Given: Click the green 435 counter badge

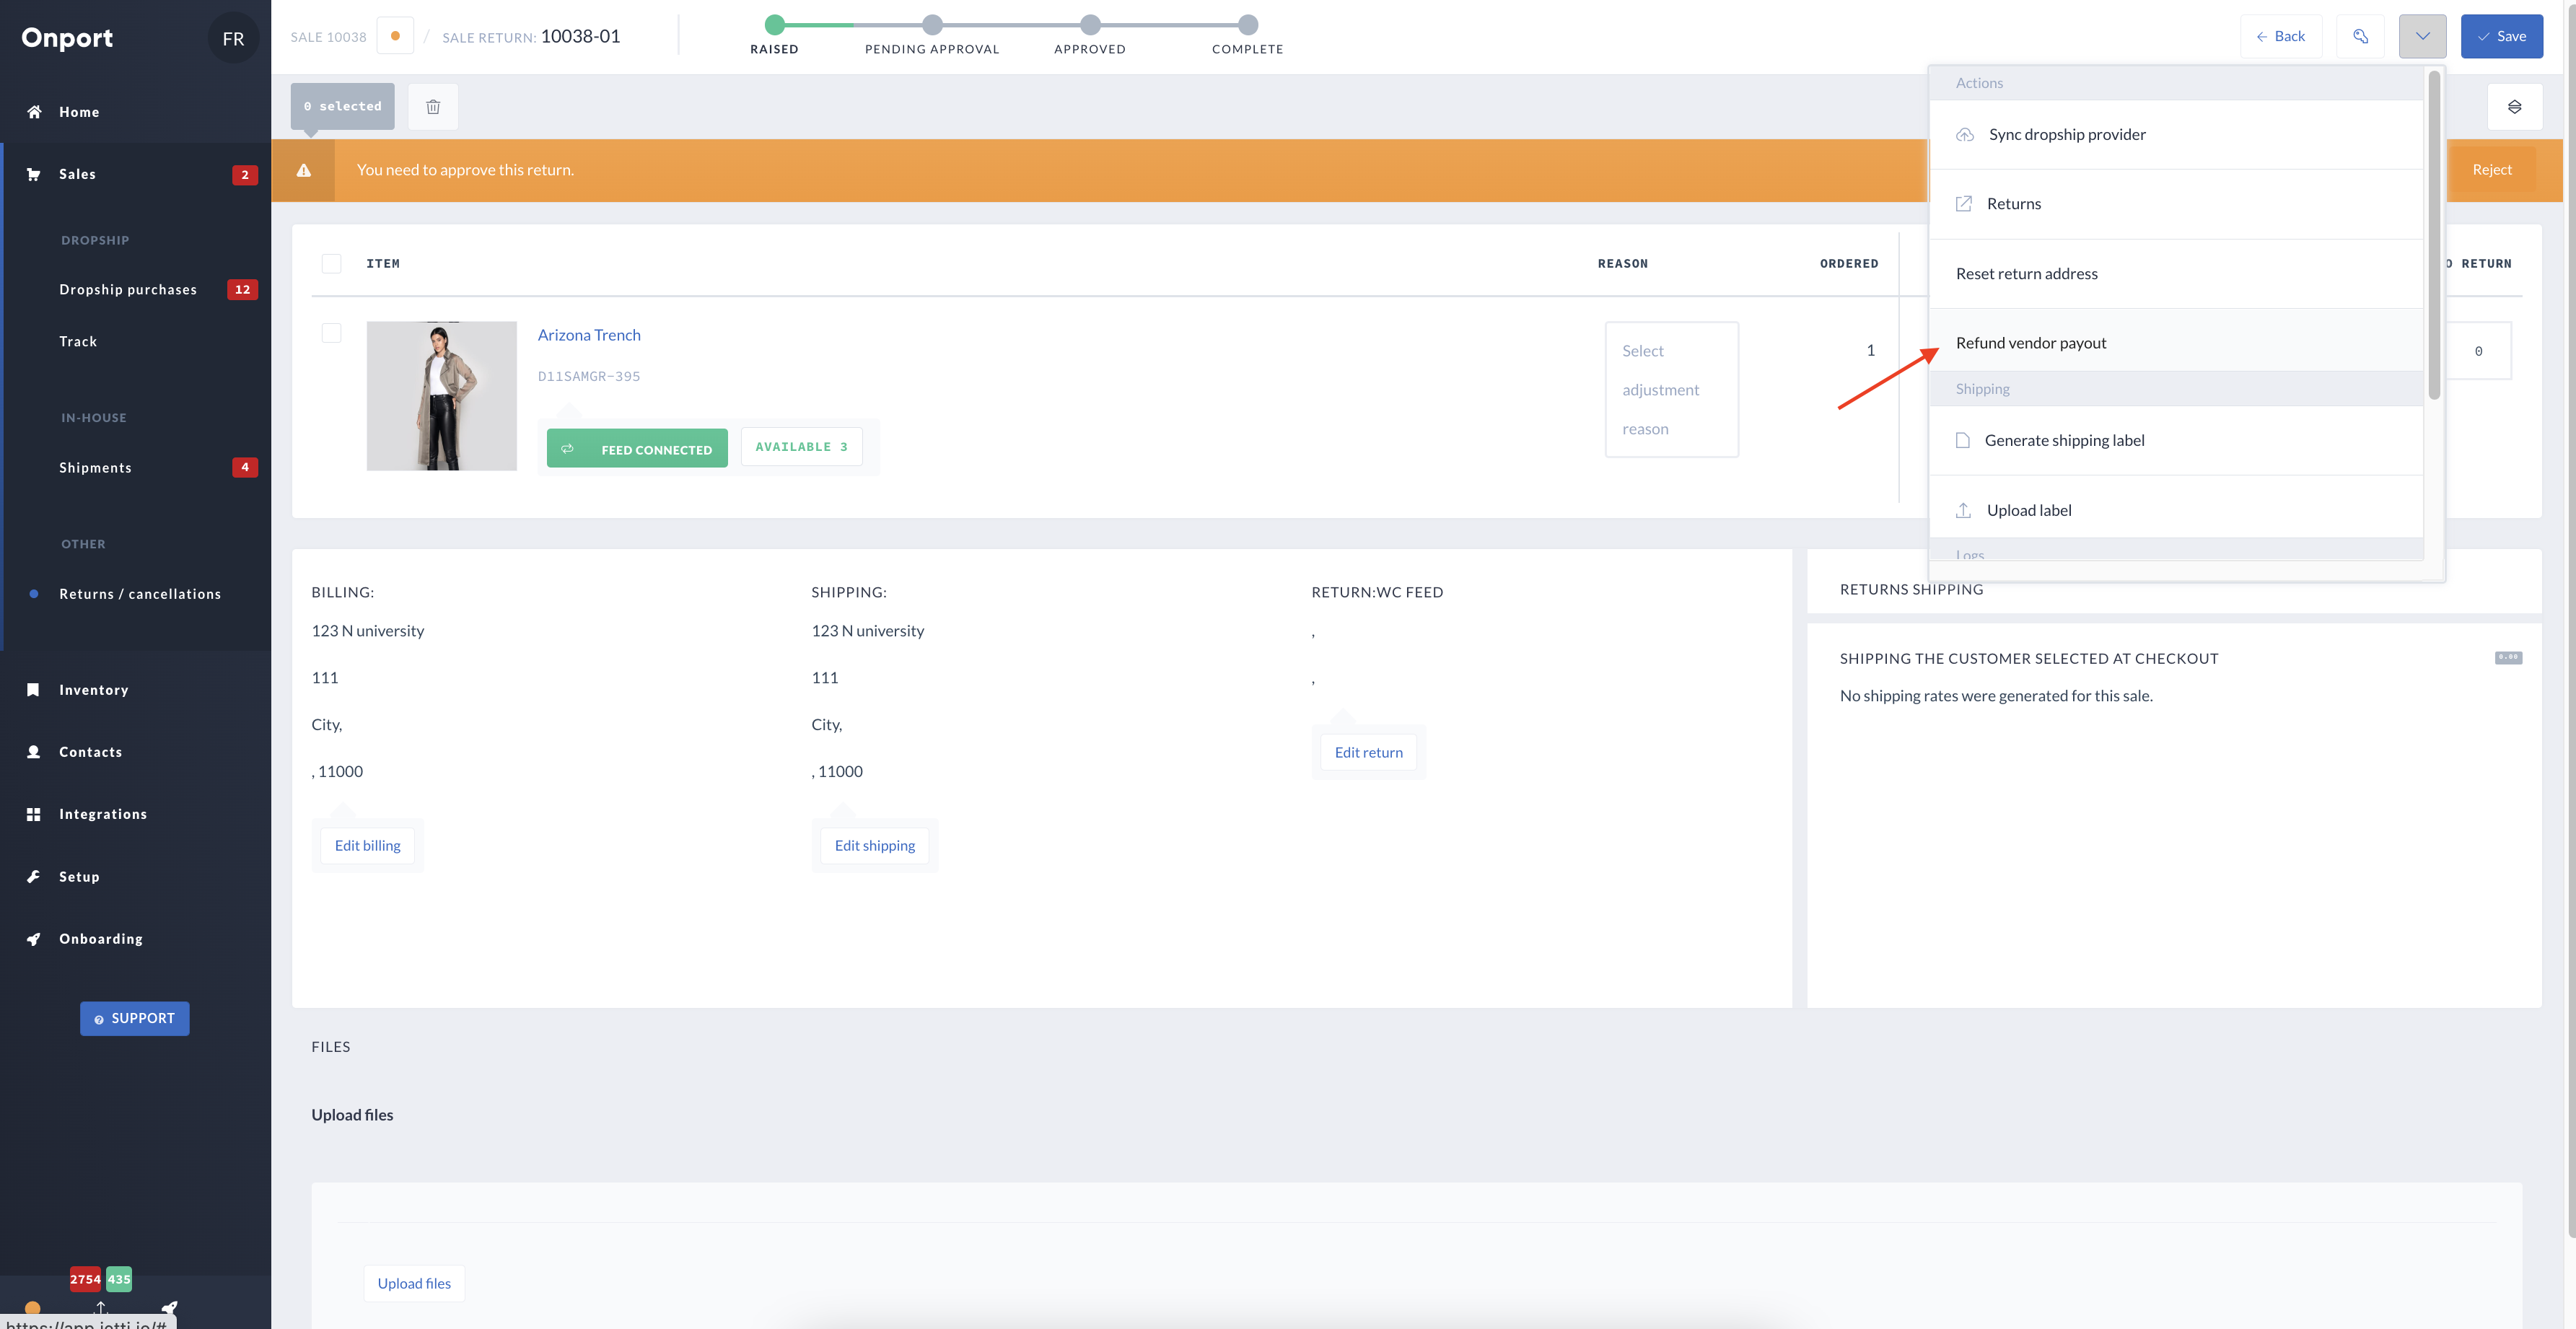Looking at the screenshot, I should pyautogui.click(x=119, y=1279).
